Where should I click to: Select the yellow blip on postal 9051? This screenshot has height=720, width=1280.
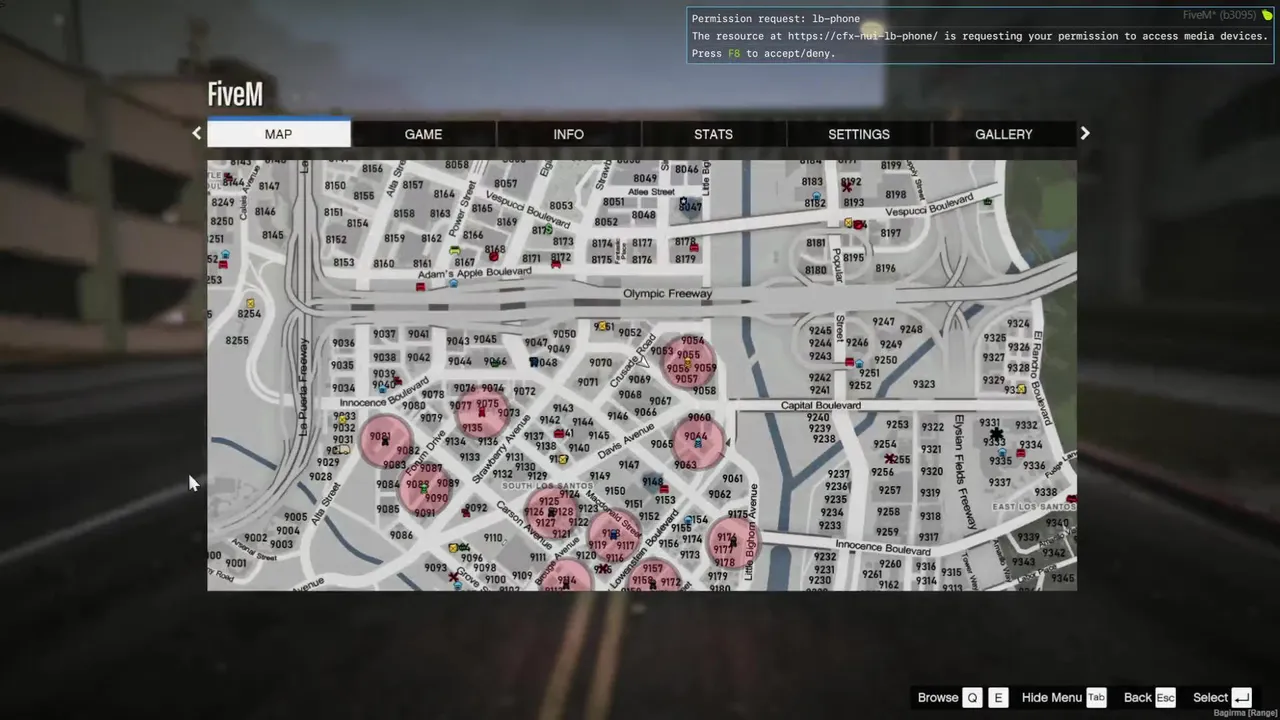(x=601, y=327)
